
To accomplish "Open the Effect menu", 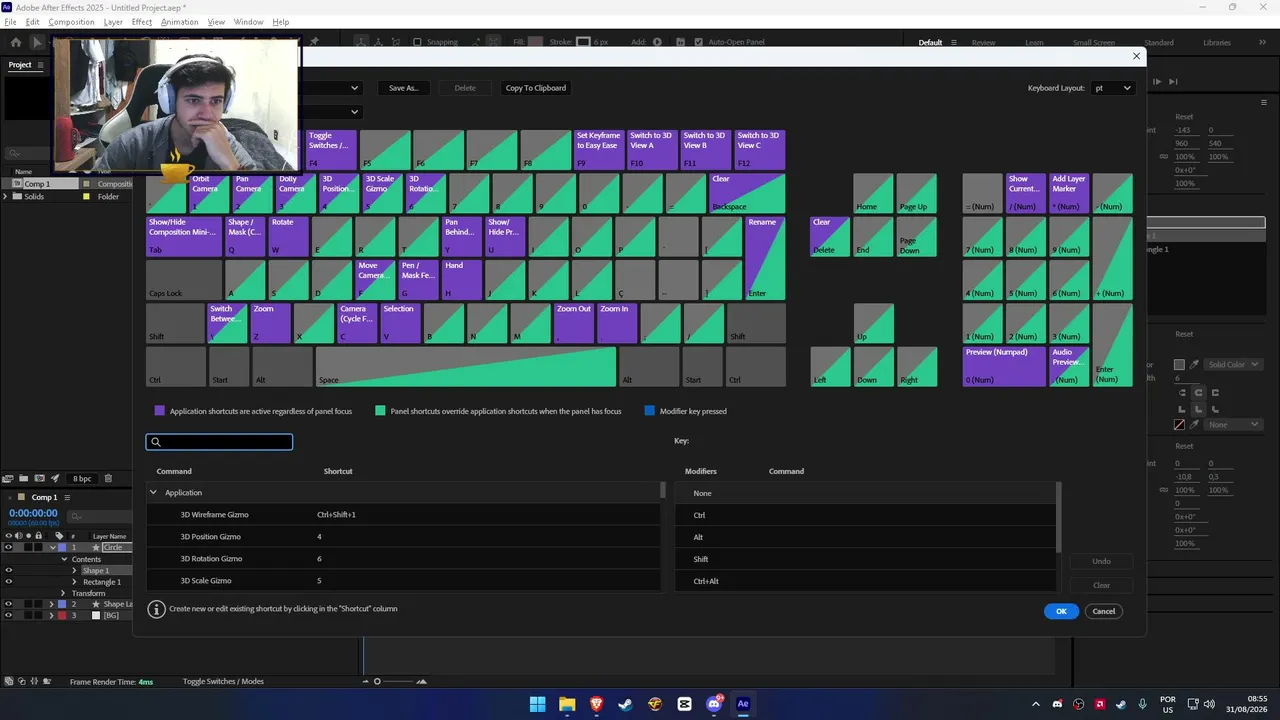I will click(x=142, y=22).
